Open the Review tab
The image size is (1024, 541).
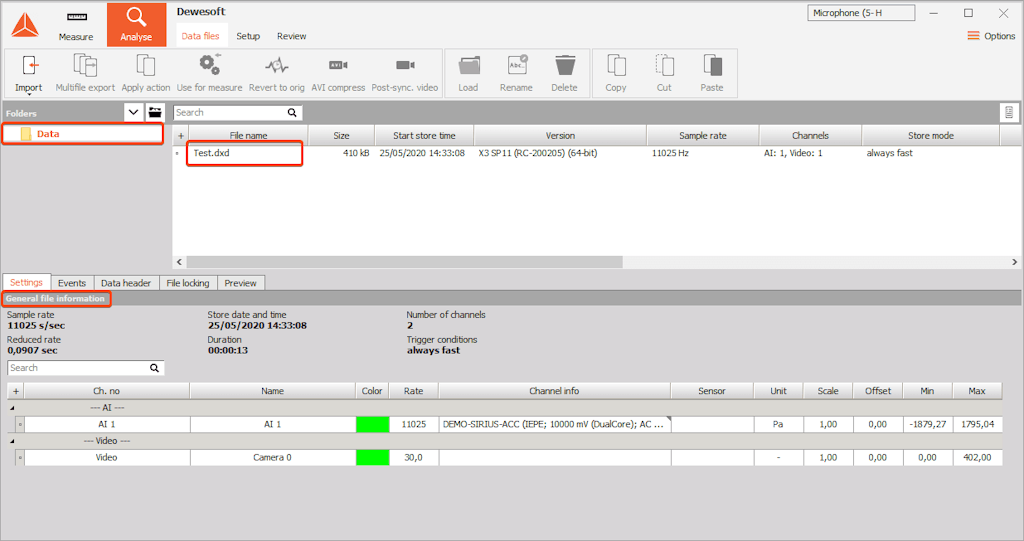(x=291, y=36)
